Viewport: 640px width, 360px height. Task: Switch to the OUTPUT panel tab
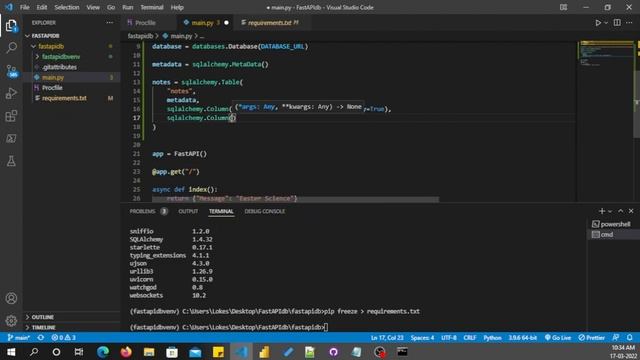point(188,211)
